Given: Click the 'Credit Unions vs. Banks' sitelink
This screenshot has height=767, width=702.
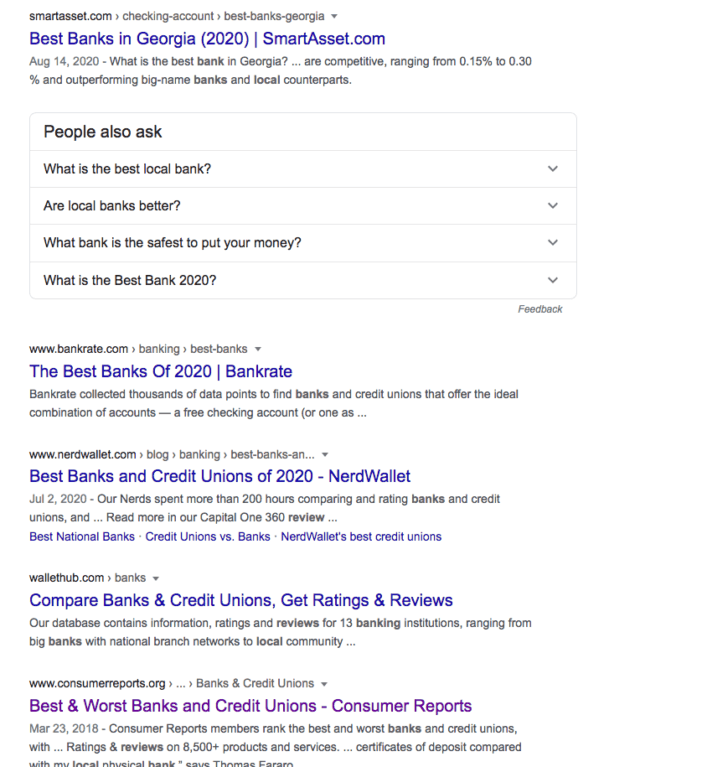Looking at the screenshot, I should (207, 537).
